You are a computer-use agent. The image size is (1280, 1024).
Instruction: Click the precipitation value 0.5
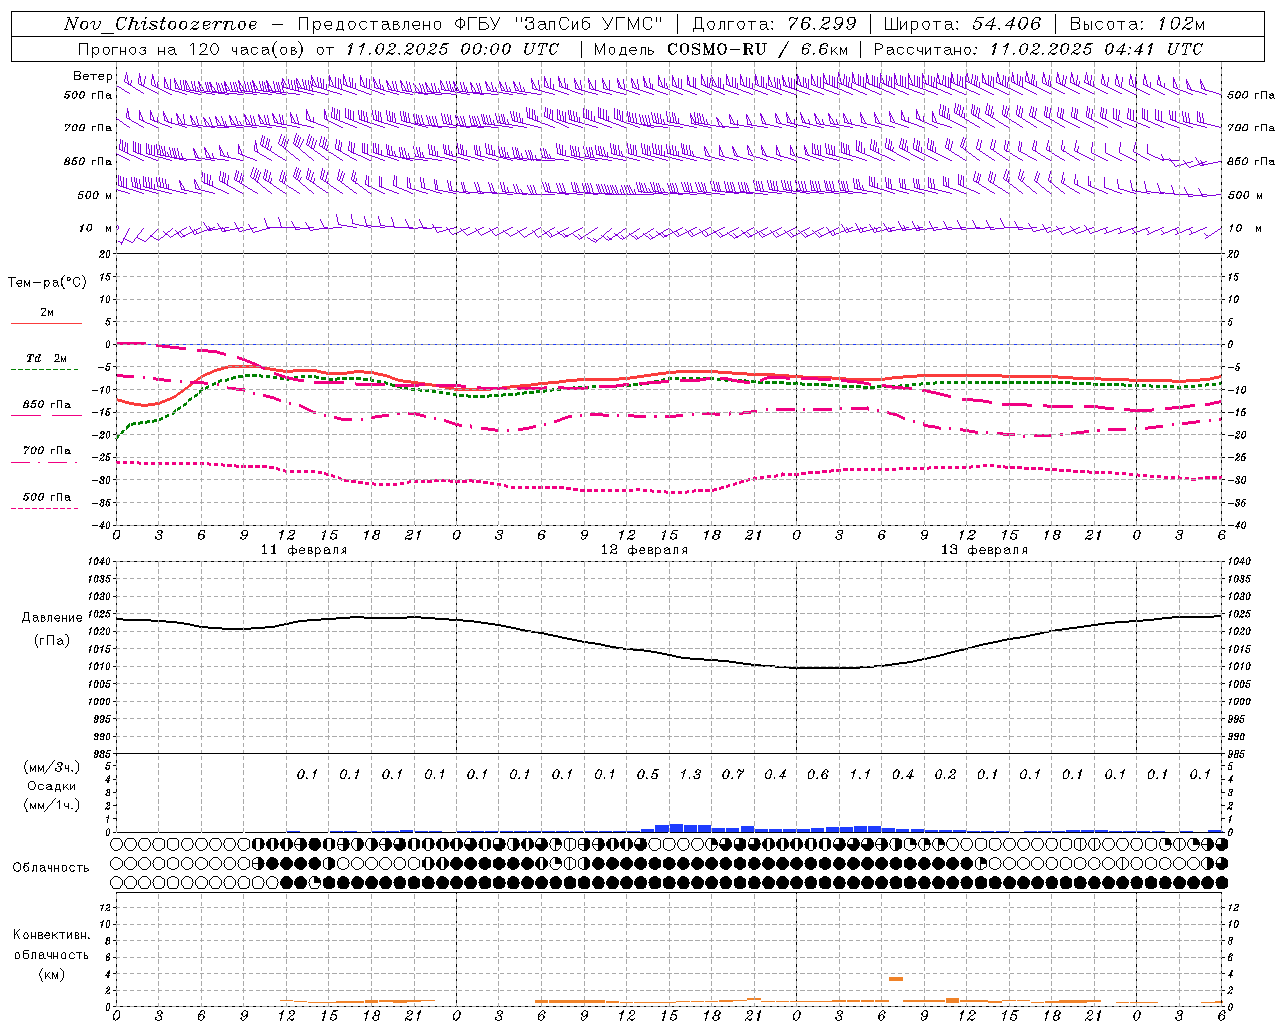648,774
